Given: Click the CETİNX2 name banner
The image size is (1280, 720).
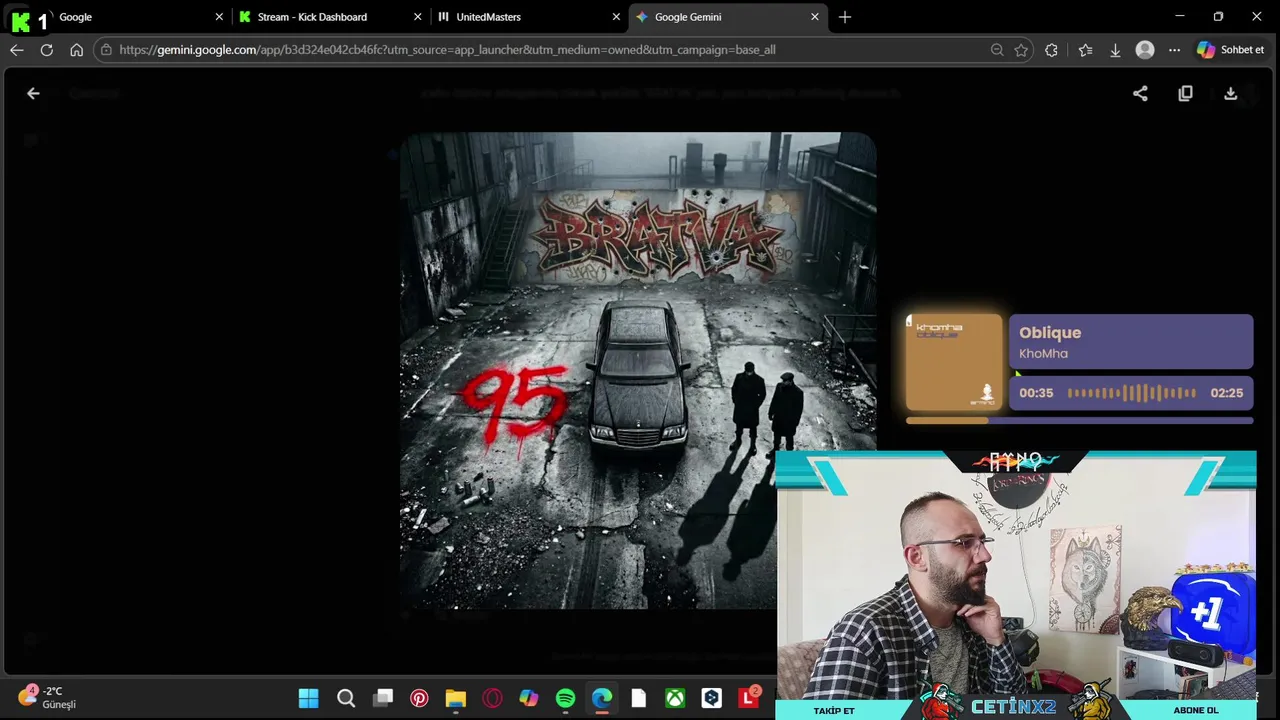Looking at the screenshot, I should tap(1013, 707).
